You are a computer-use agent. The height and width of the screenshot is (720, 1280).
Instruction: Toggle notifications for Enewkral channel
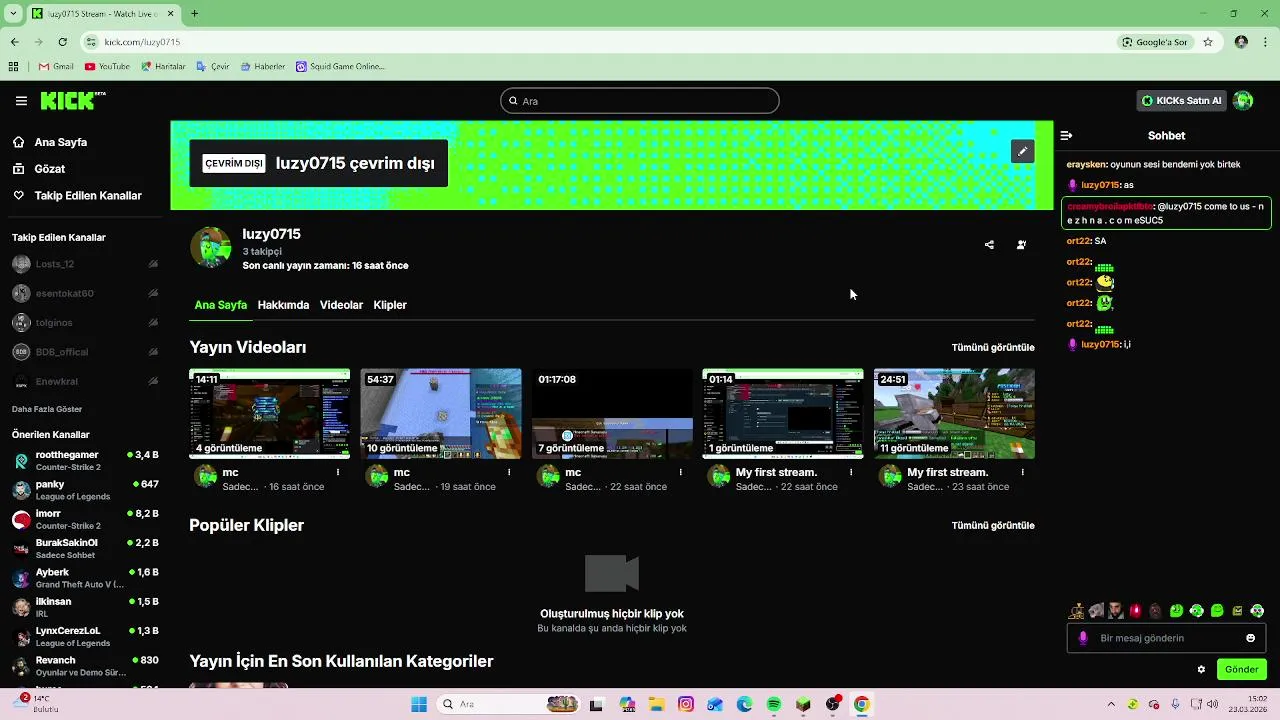tap(153, 381)
